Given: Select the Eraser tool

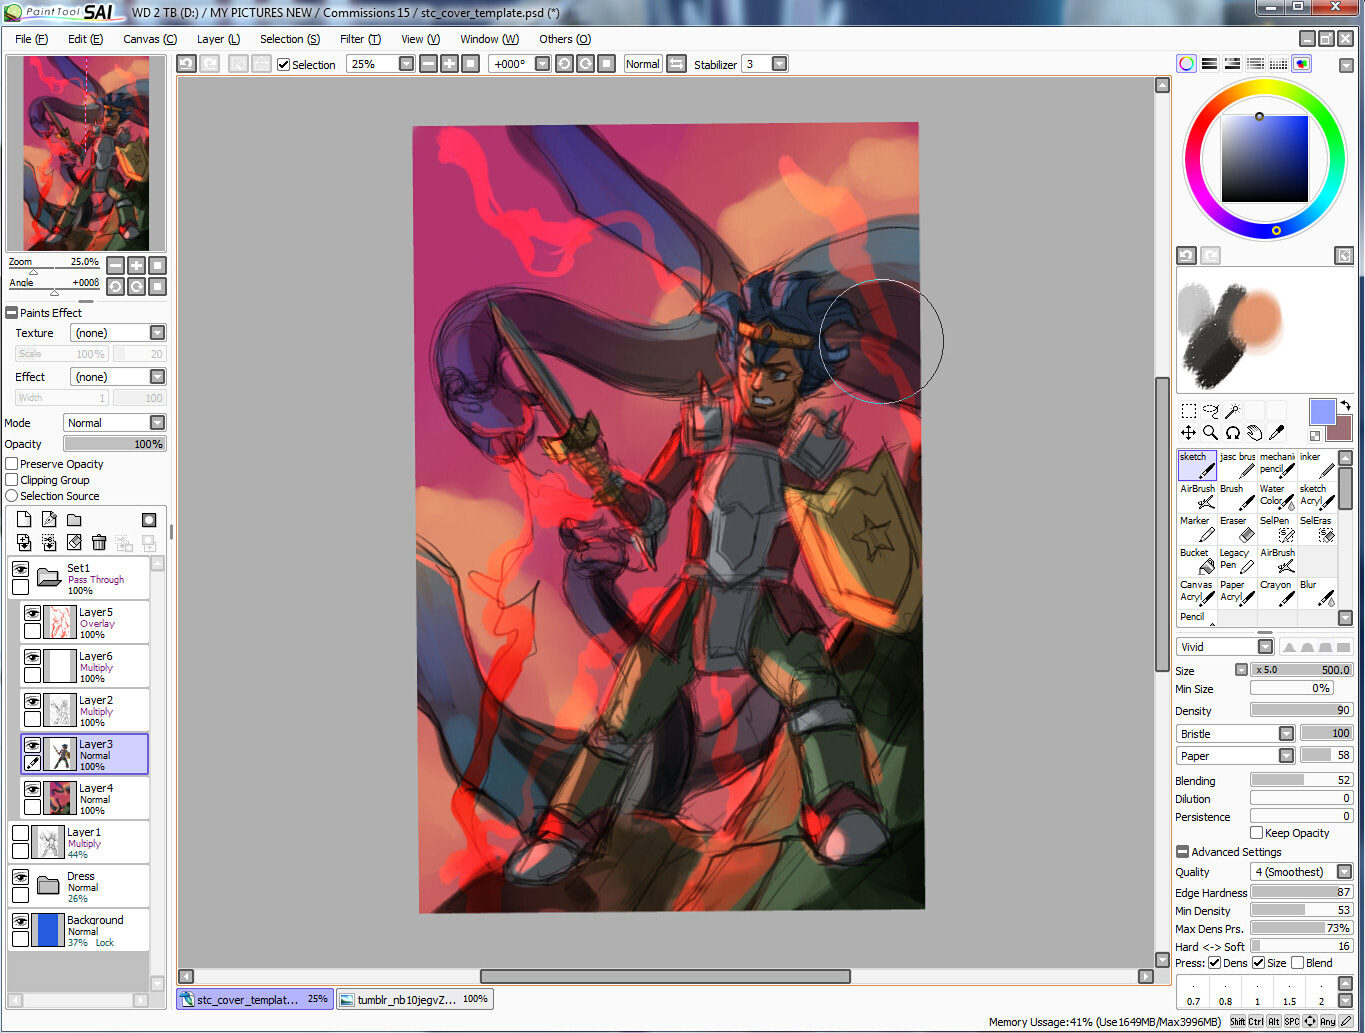Looking at the screenshot, I should click(x=1236, y=528).
